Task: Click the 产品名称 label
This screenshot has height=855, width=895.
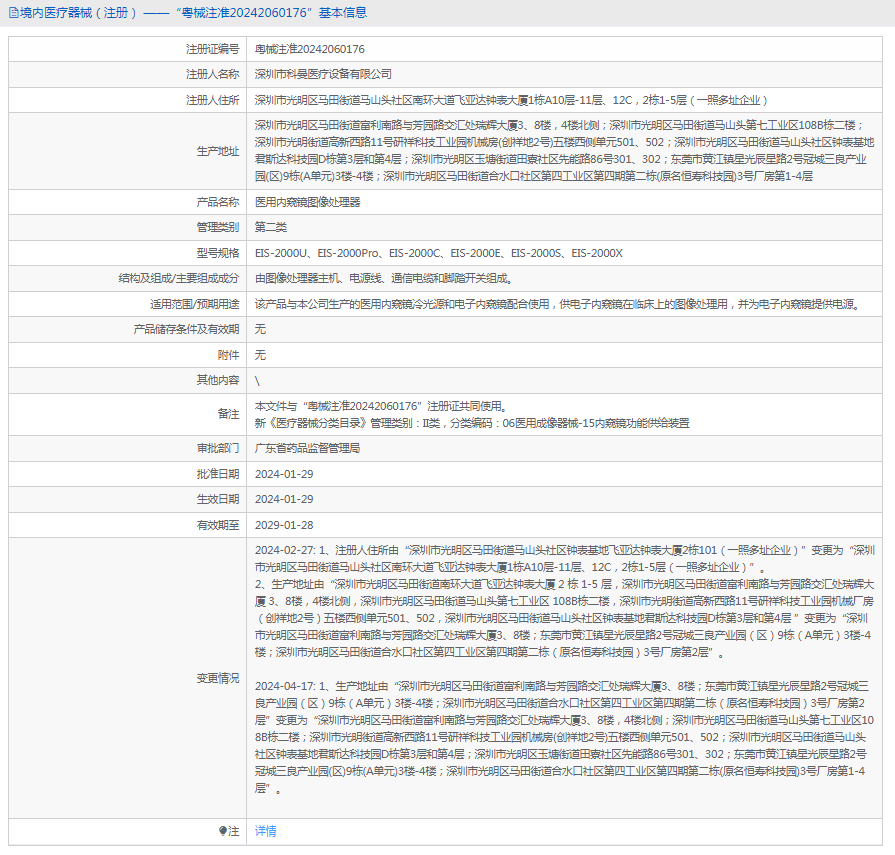Action: pyautogui.click(x=218, y=201)
